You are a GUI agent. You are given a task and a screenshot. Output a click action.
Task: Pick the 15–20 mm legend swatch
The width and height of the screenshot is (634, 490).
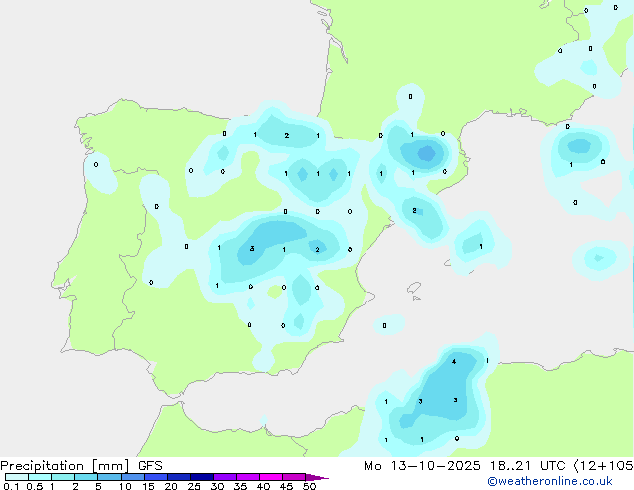click(x=156, y=477)
